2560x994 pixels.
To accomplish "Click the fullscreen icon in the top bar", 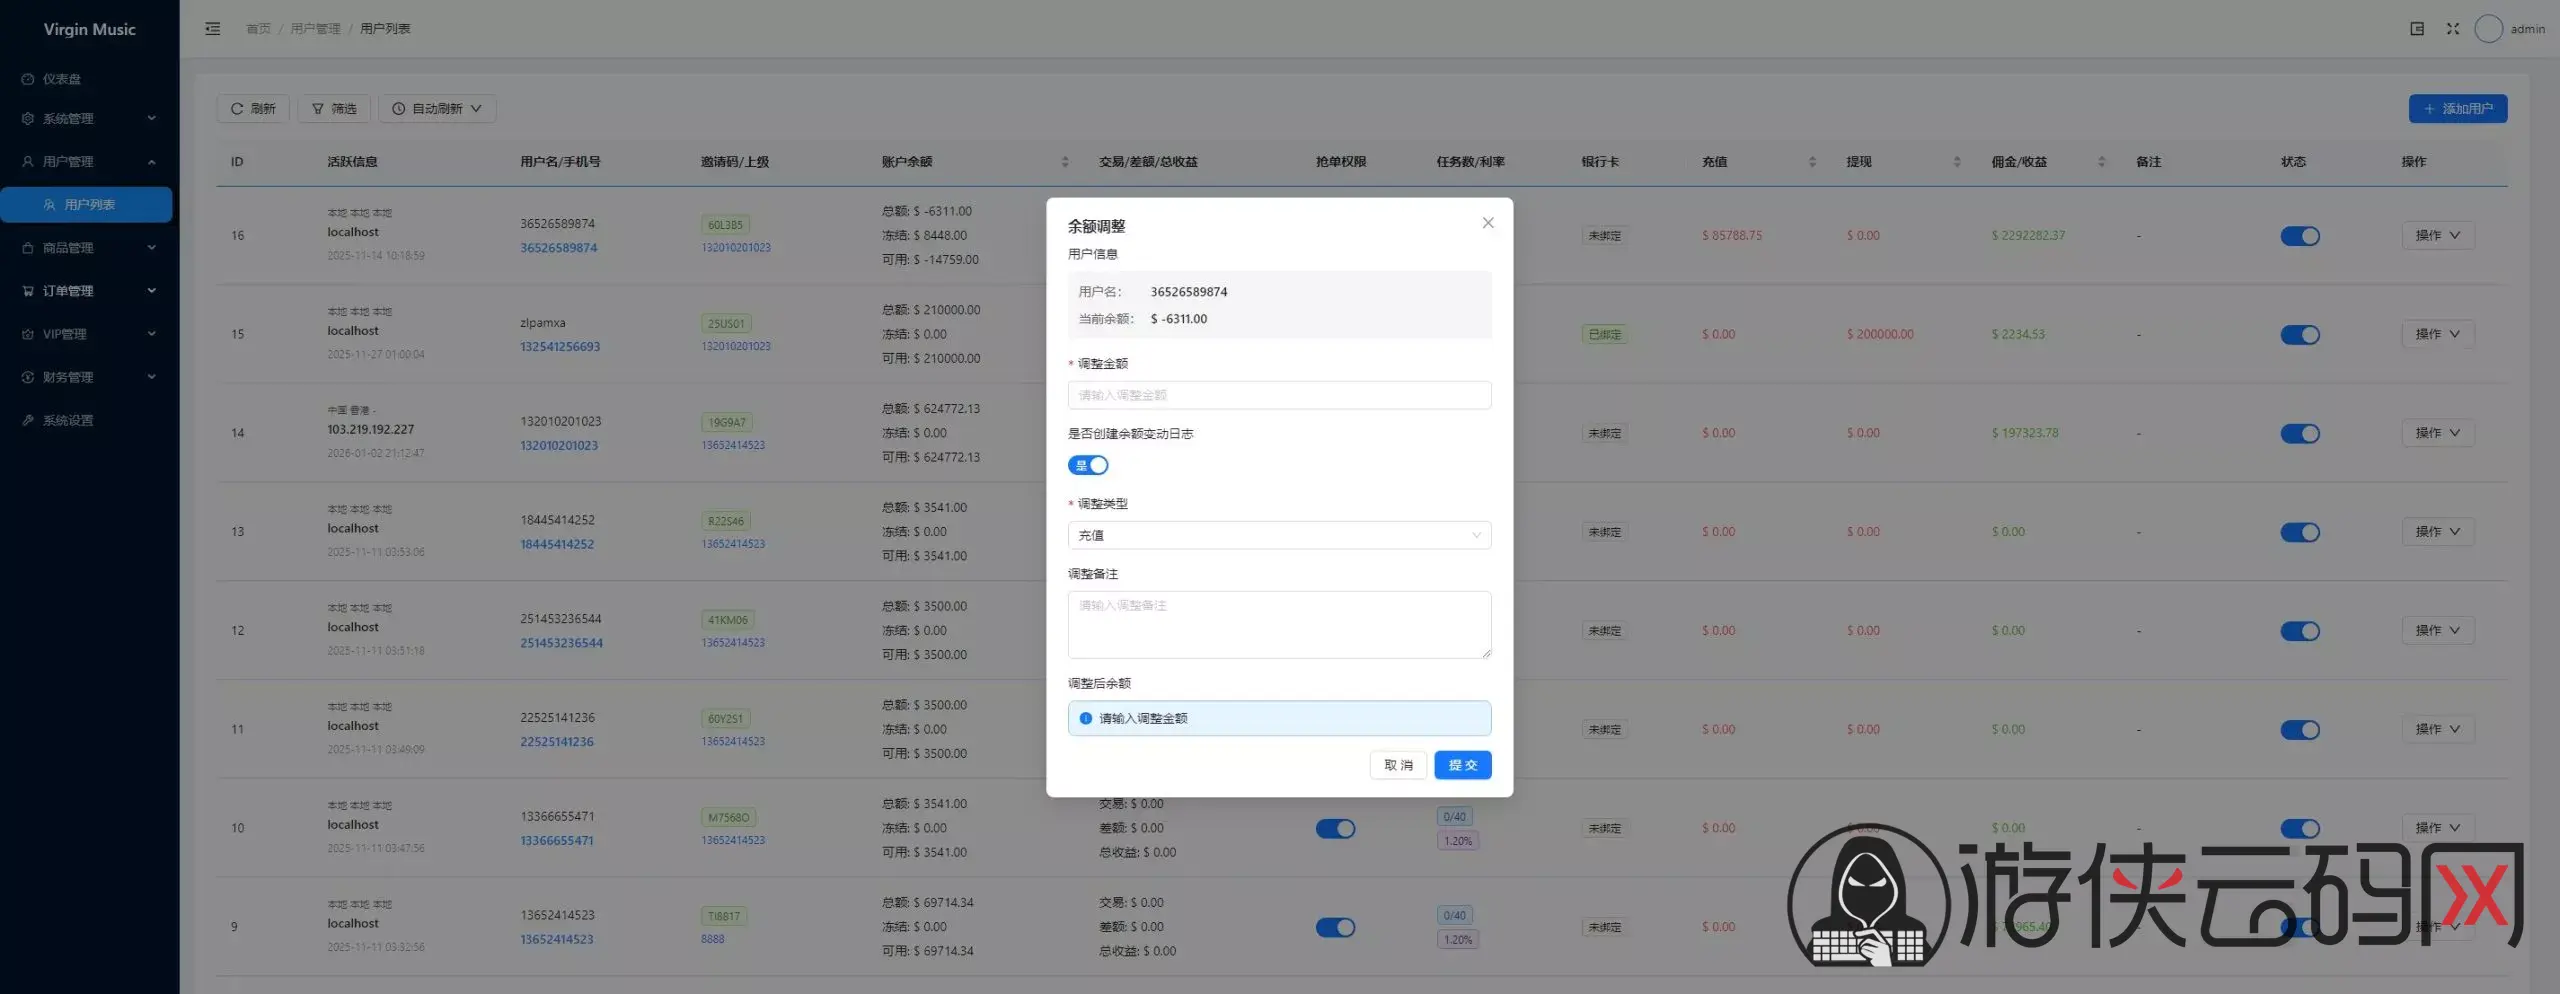I will pyautogui.click(x=2452, y=29).
